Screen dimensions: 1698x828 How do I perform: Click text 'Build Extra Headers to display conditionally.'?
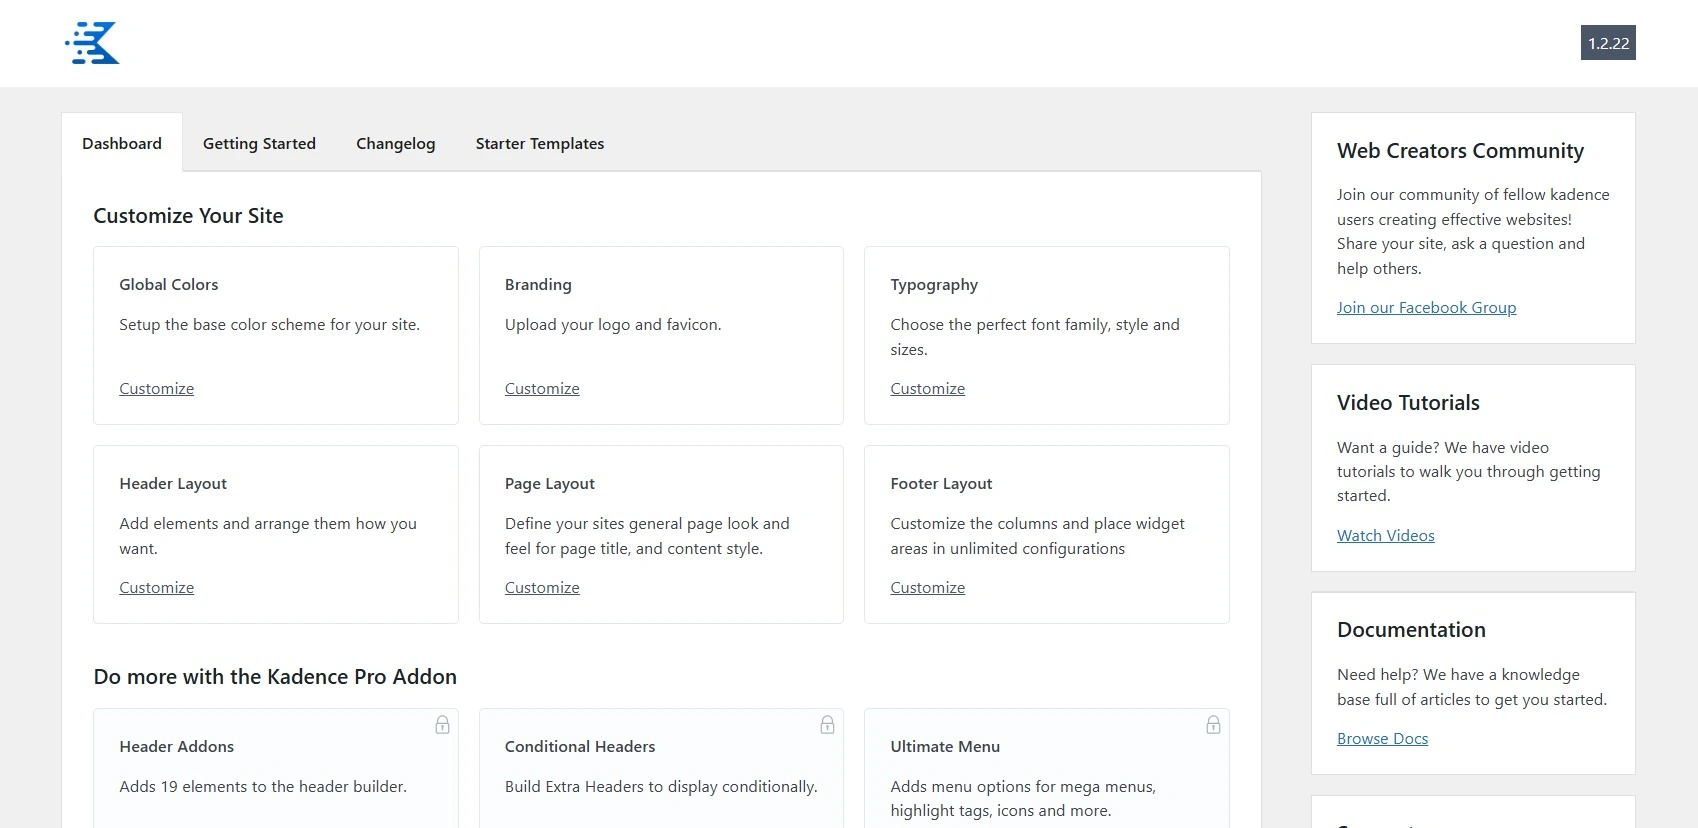[661, 787]
